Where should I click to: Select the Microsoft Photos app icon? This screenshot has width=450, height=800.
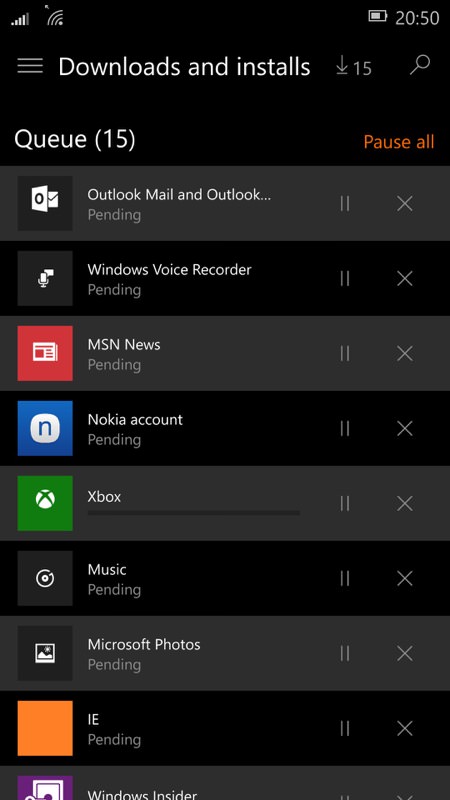[x=45, y=653]
